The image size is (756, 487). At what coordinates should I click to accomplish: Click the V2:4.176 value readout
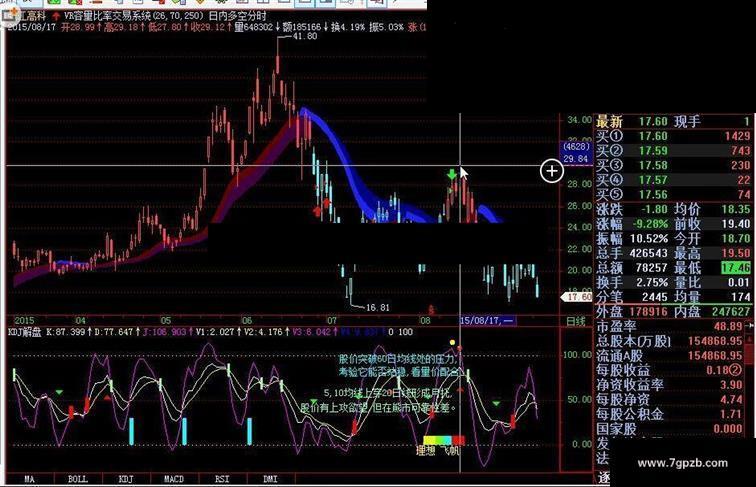(x=264, y=332)
